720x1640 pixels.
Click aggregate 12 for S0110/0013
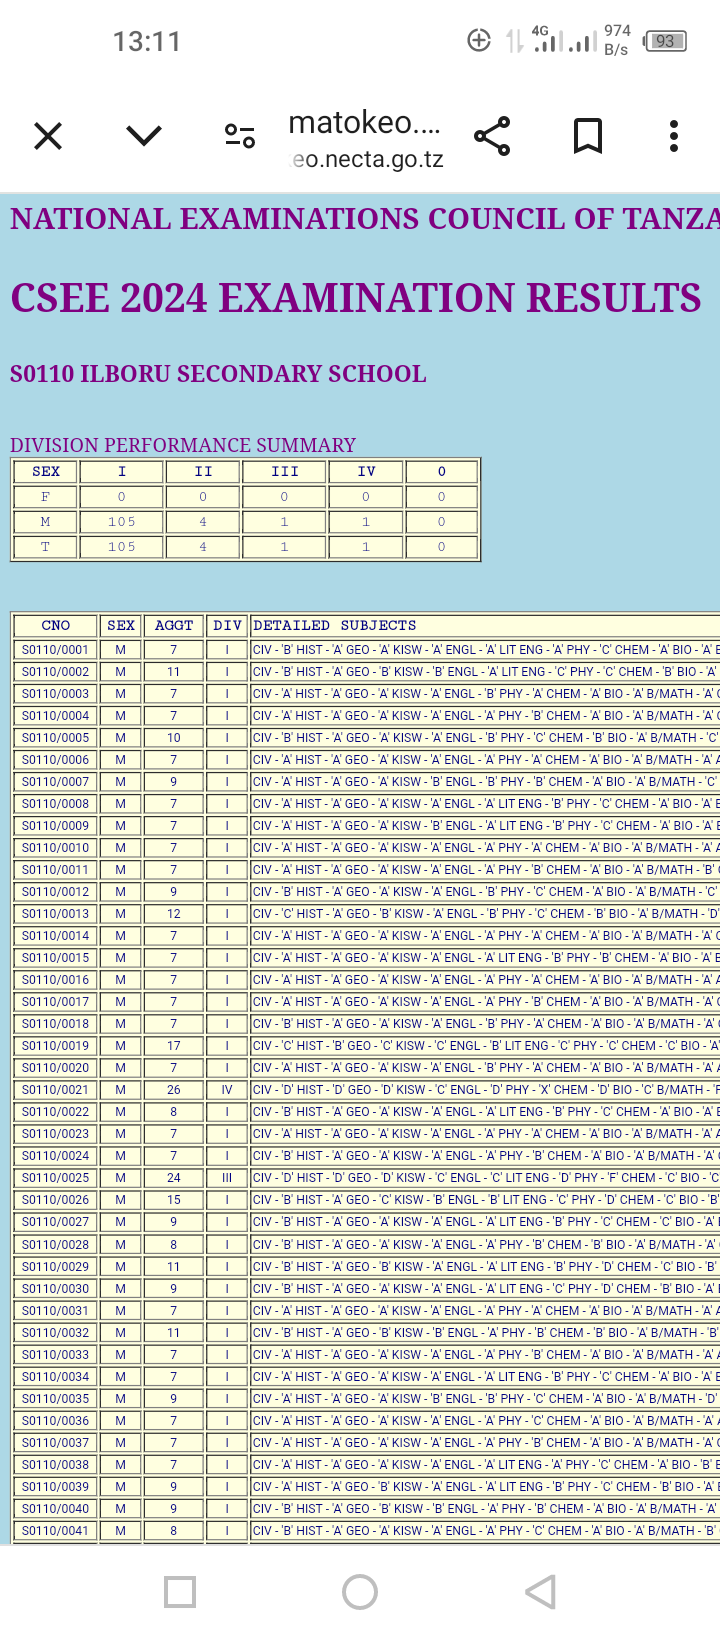tap(174, 914)
